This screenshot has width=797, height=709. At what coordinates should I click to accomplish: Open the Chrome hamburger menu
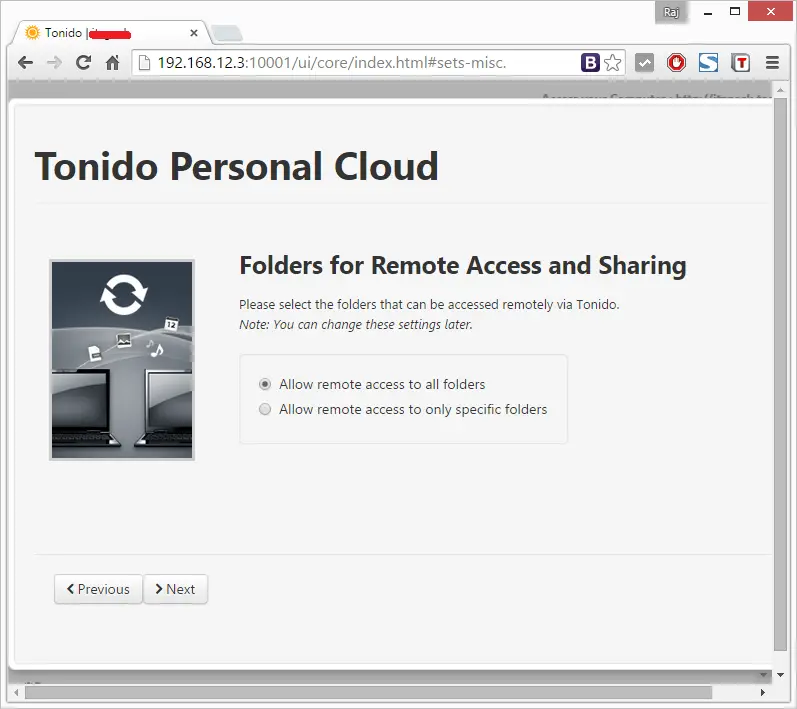(773, 63)
